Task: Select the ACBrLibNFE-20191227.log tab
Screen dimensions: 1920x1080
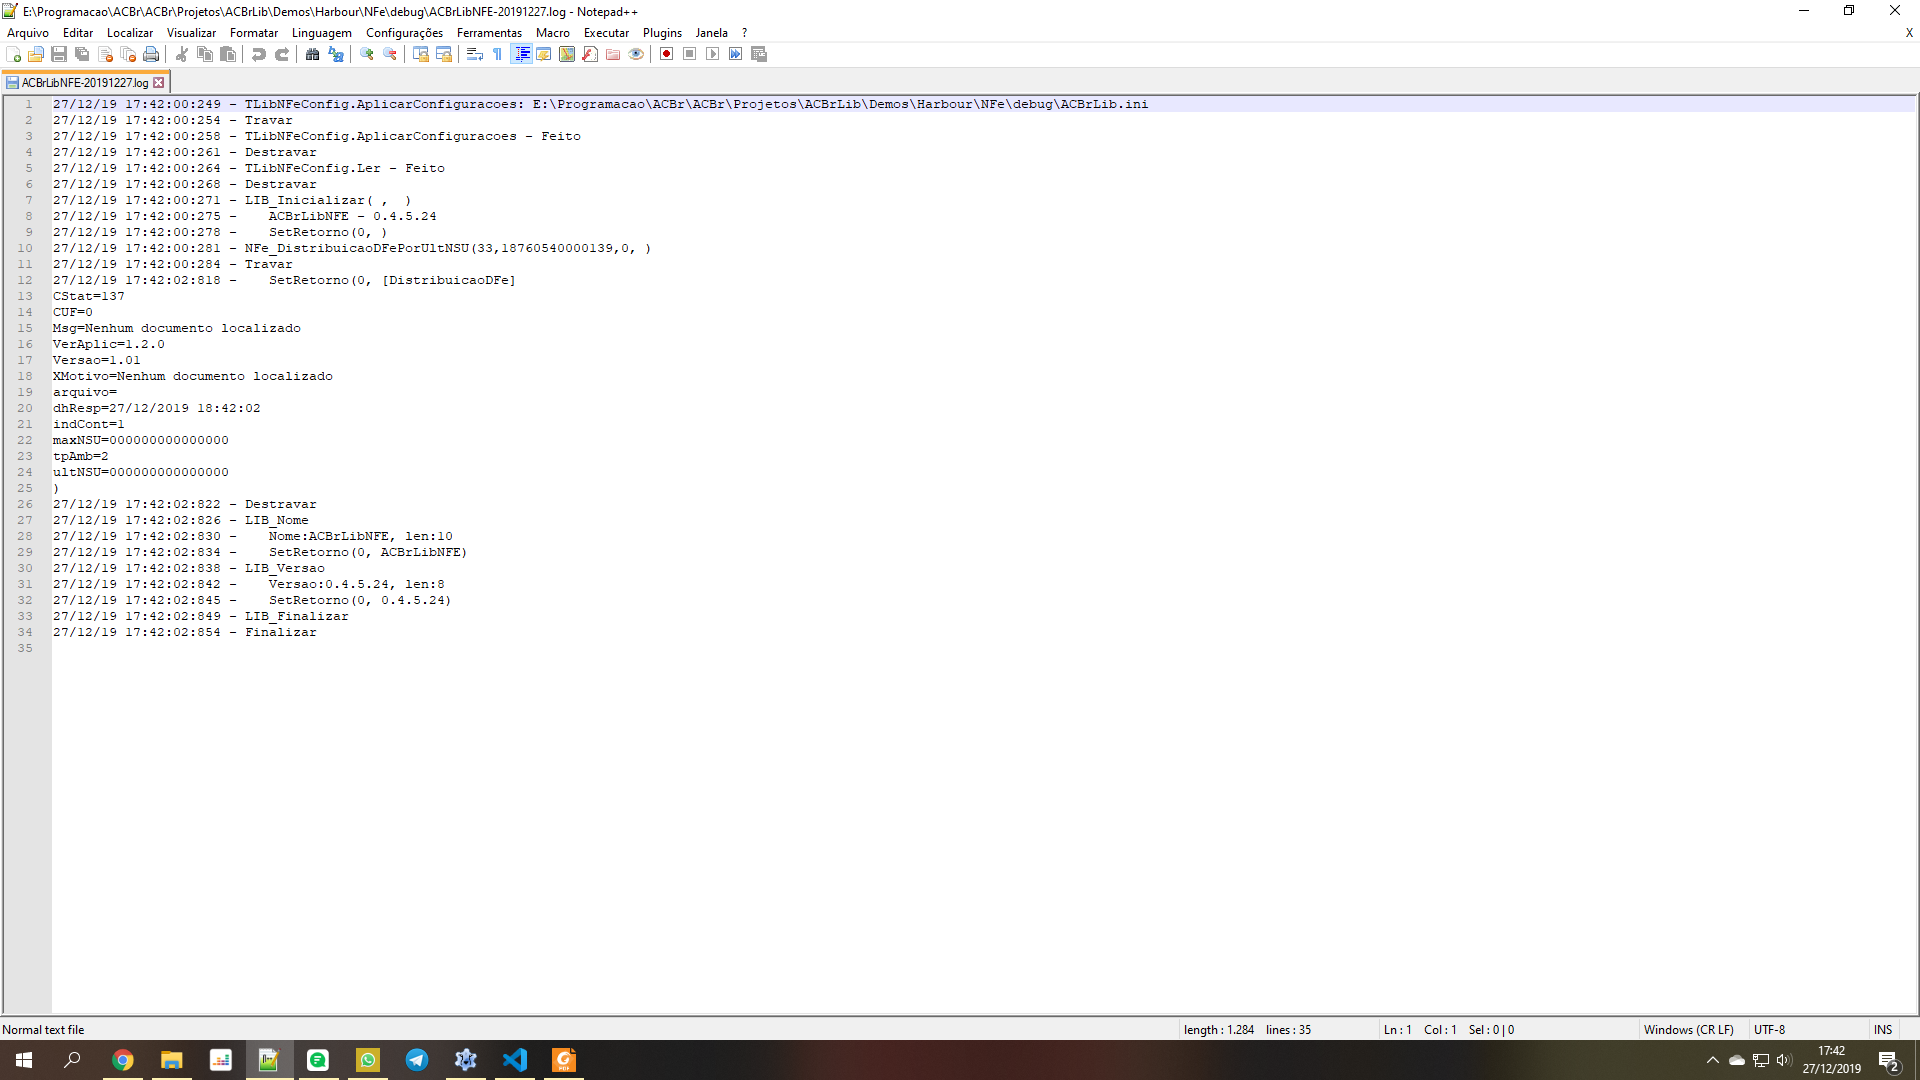Action: point(84,83)
